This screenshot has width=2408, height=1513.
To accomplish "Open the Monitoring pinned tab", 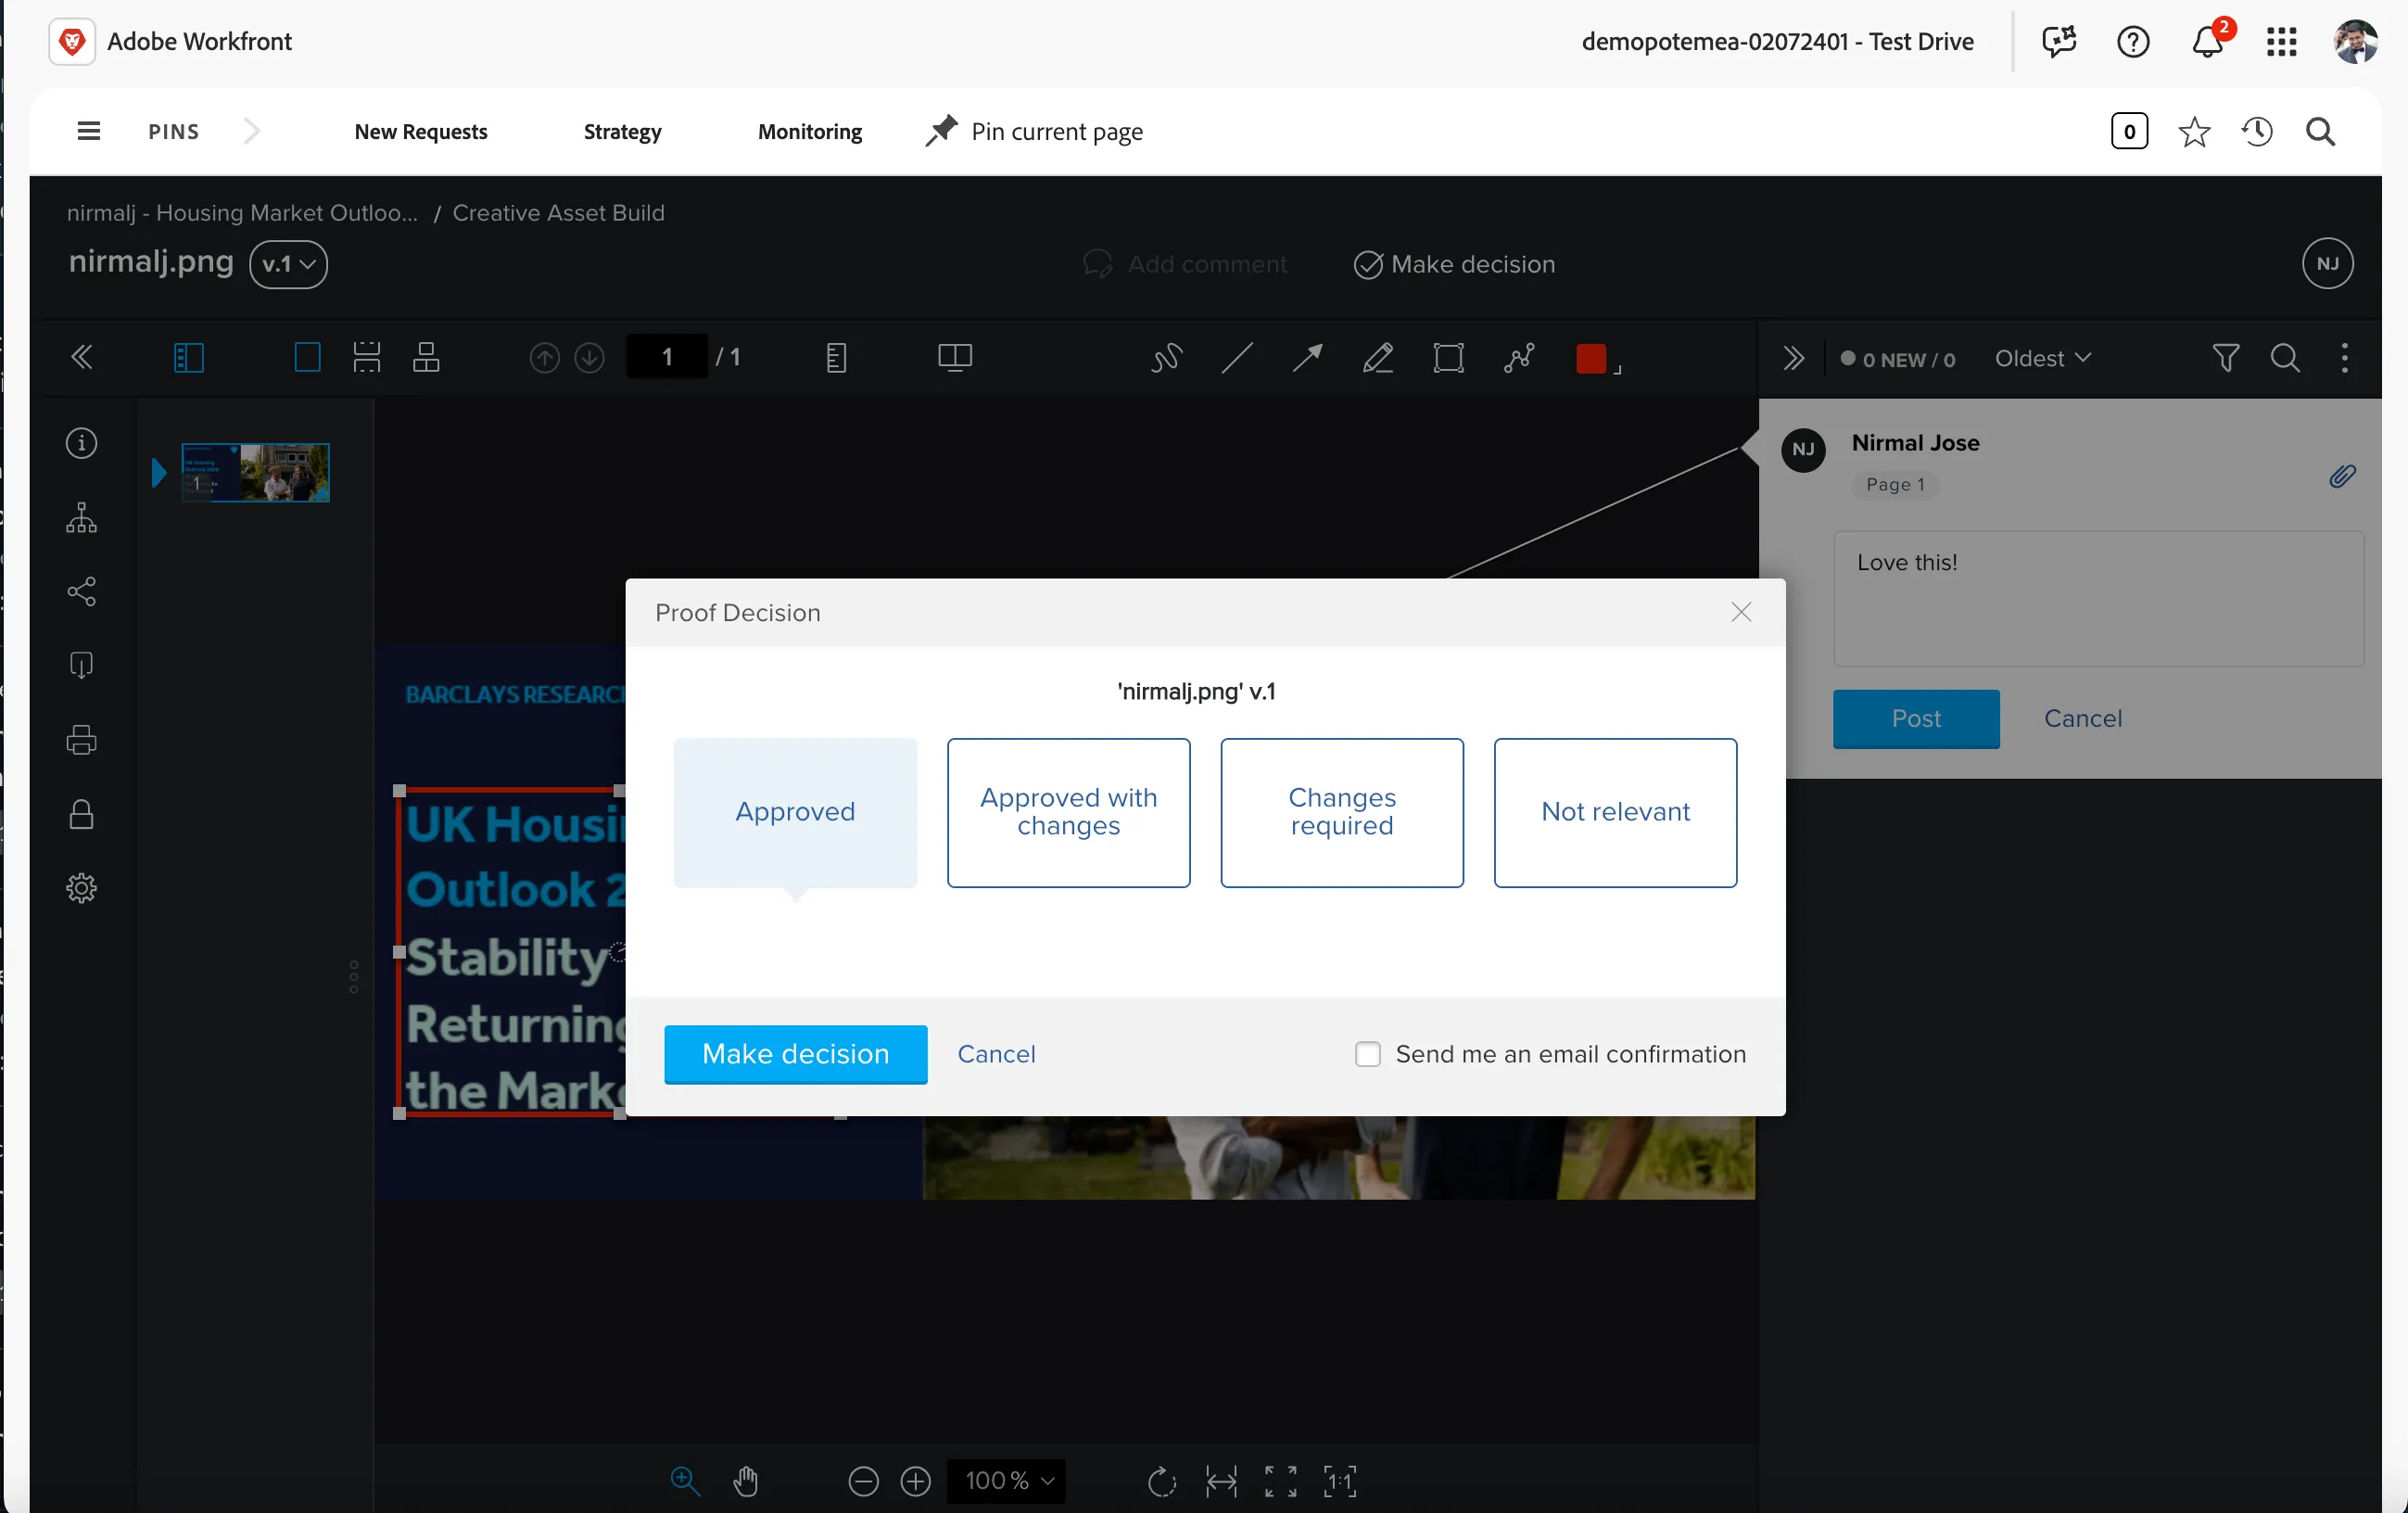I will pos(810,132).
